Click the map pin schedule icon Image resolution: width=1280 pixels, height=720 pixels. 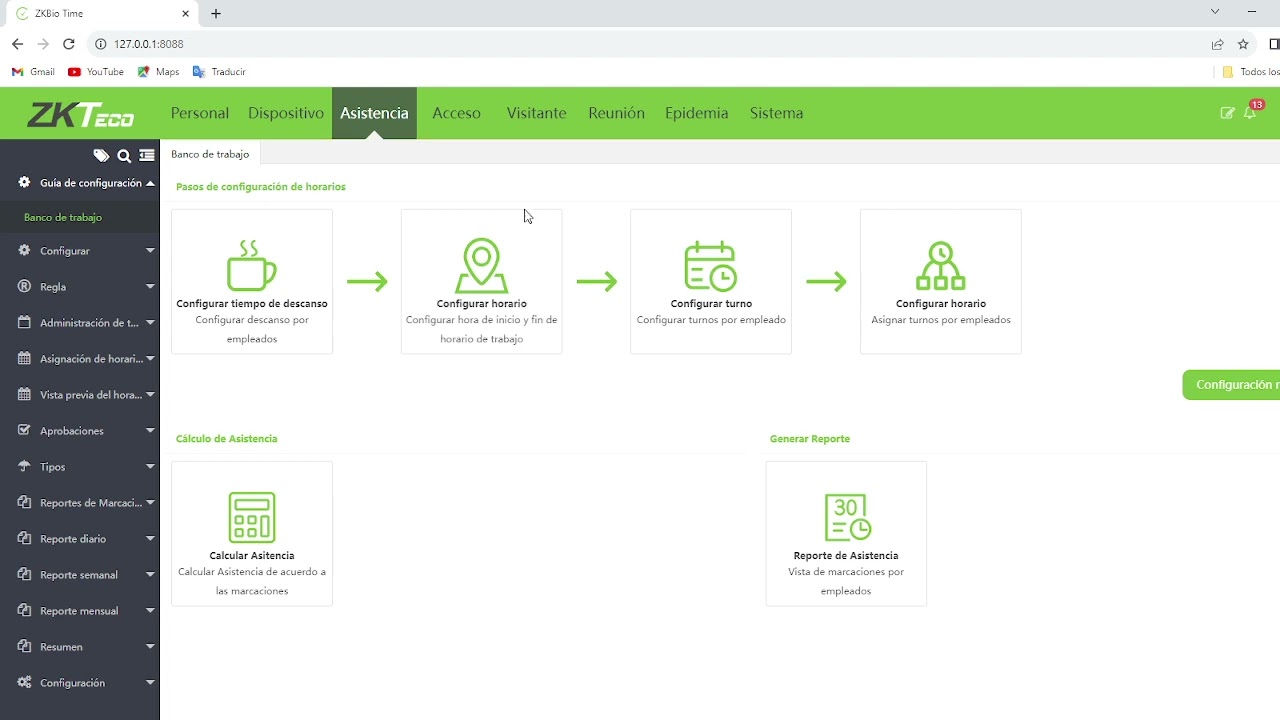[481, 265]
